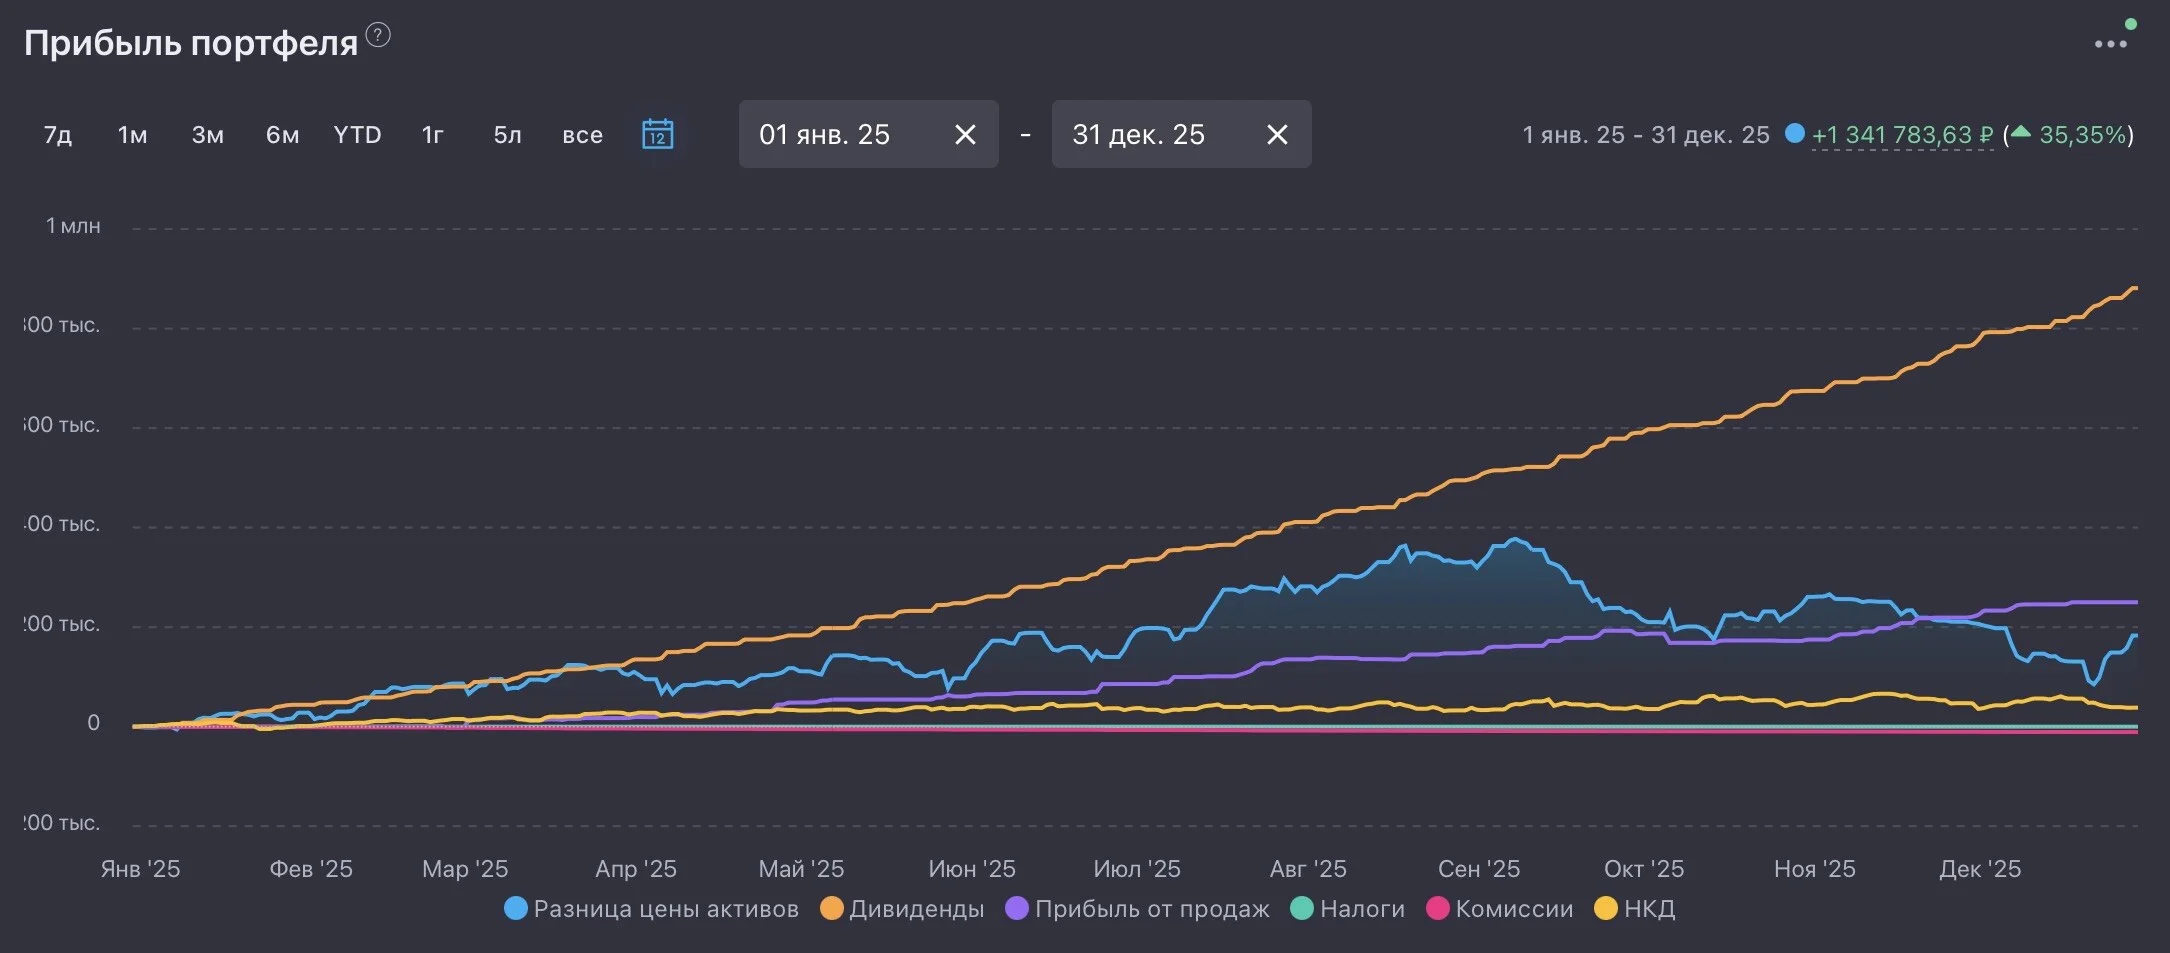Open the calendar date range picker
The height and width of the screenshot is (953, 2170).
click(657, 134)
